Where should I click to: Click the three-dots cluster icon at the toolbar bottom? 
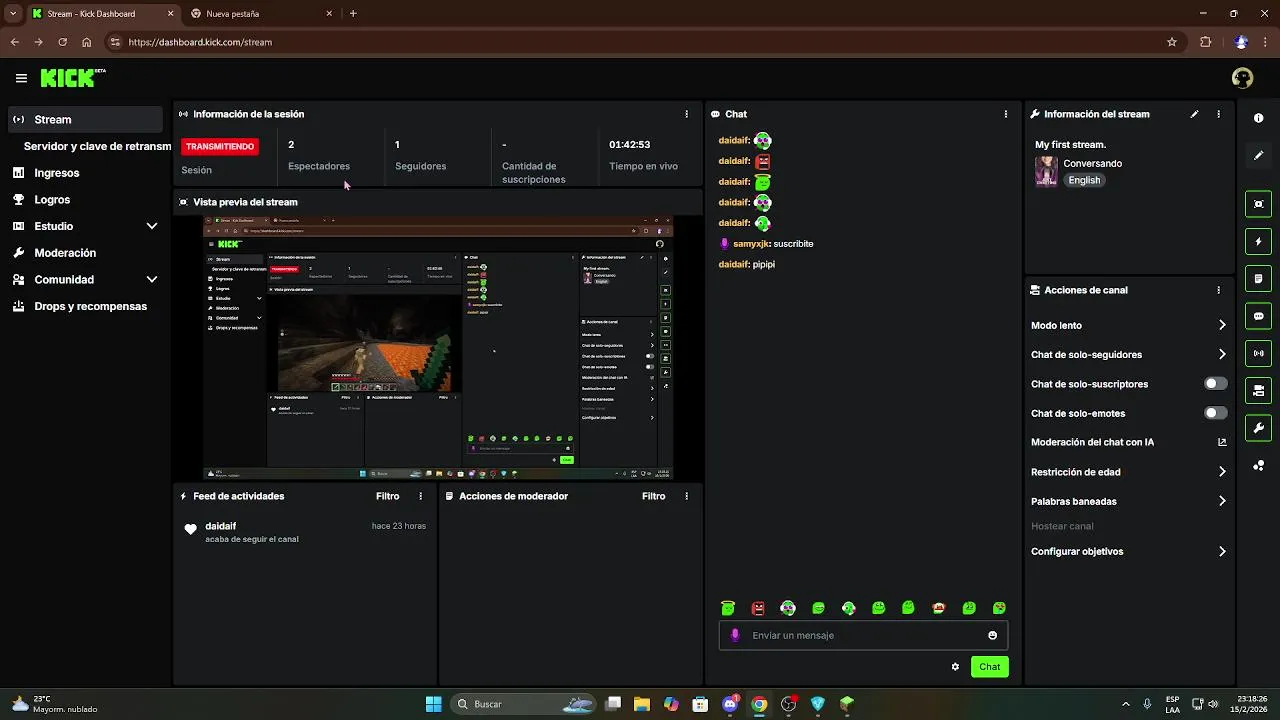pyautogui.click(x=1258, y=466)
